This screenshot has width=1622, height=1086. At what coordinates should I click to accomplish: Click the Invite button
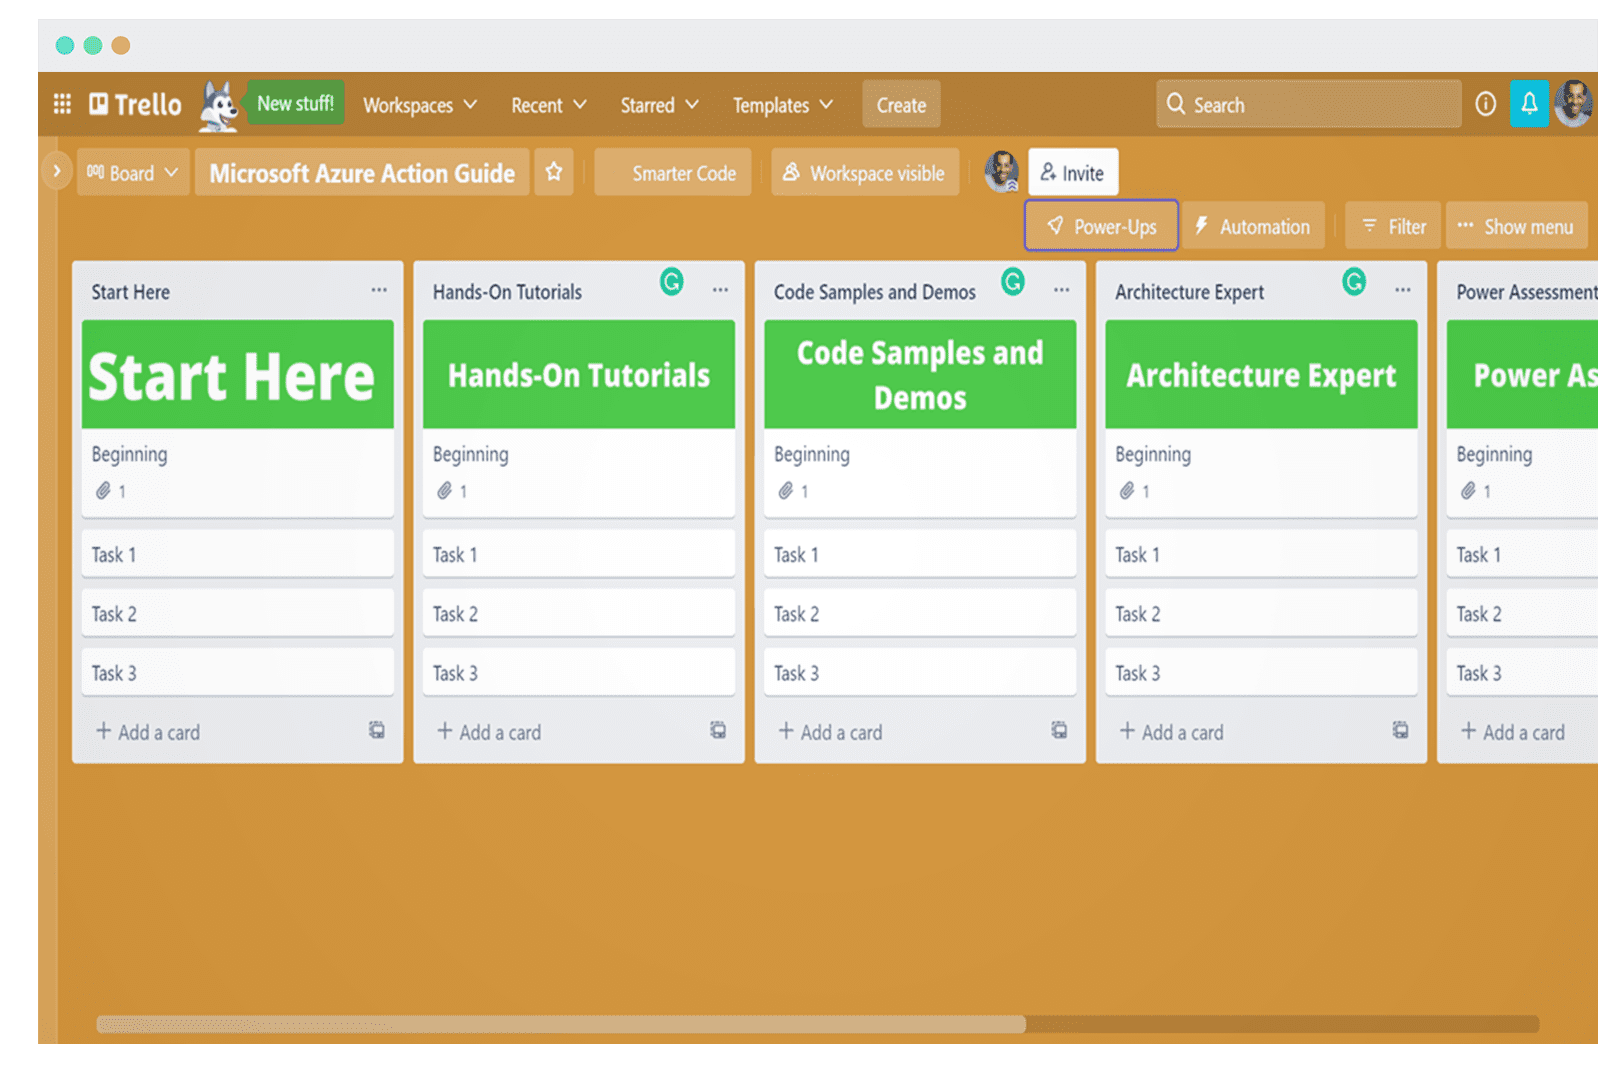tap(1072, 173)
